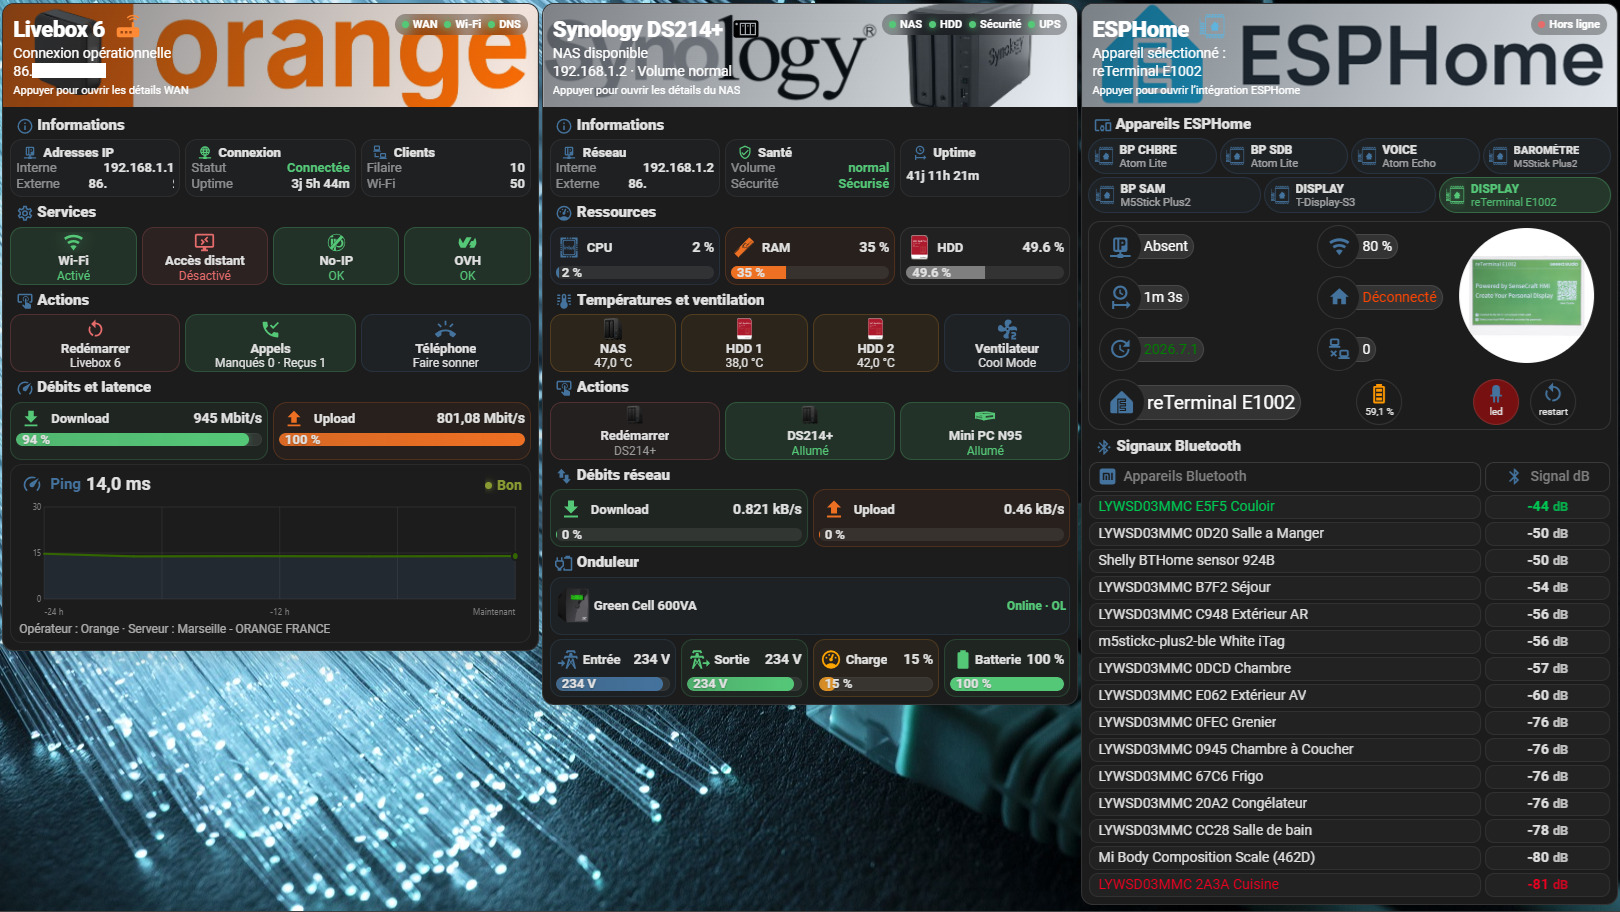Open the Ventilateur Cool Mode selector
Image resolution: width=1620 pixels, height=912 pixels.
coord(1007,343)
